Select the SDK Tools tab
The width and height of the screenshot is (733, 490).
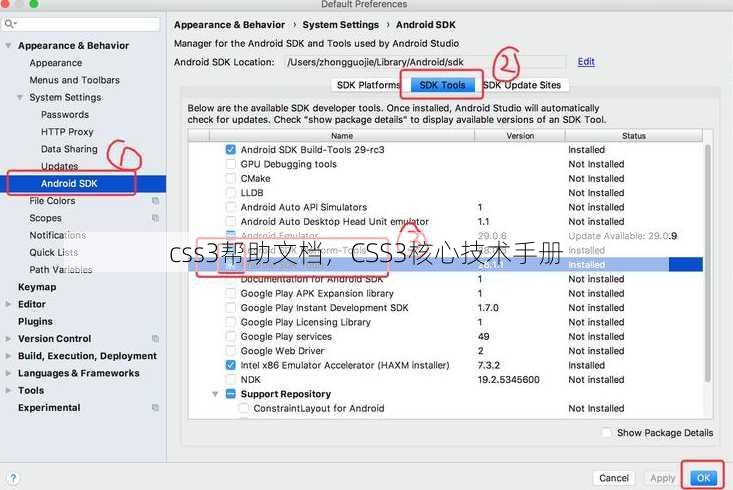click(442, 85)
